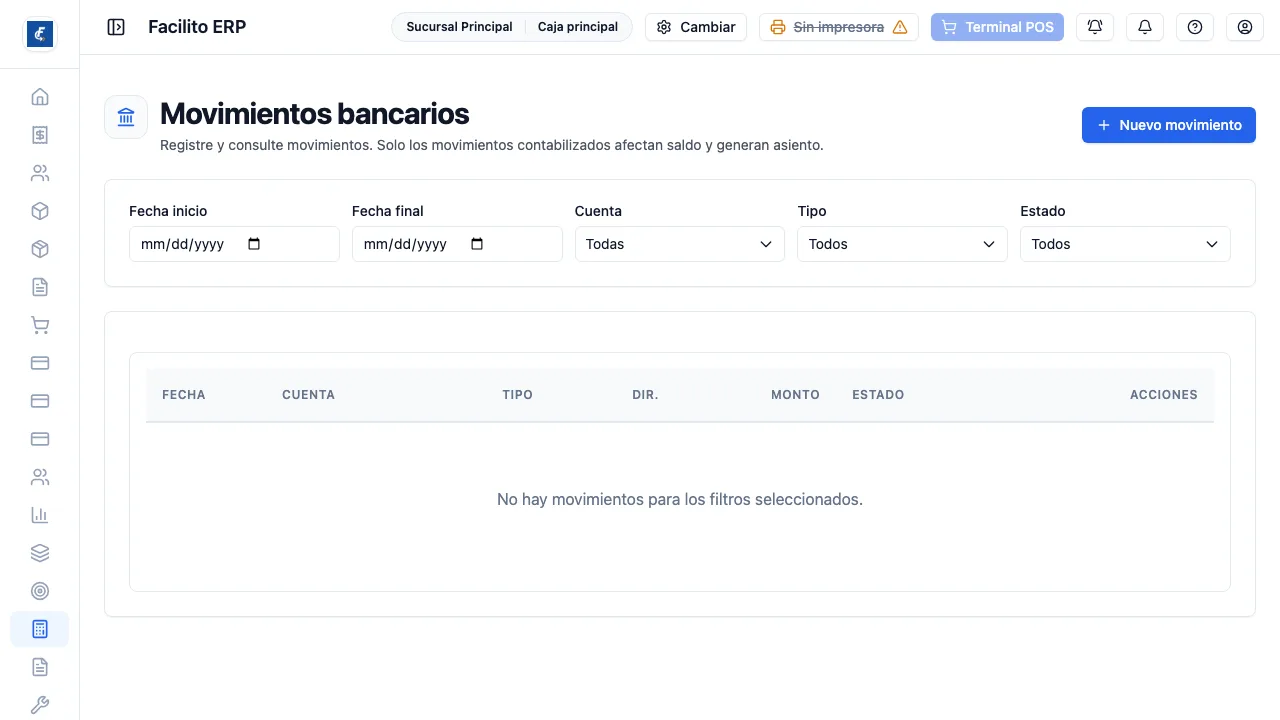Image resolution: width=1280 pixels, height=720 pixels.
Task: Open the target sidebar icon
Action: tap(40, 591)
